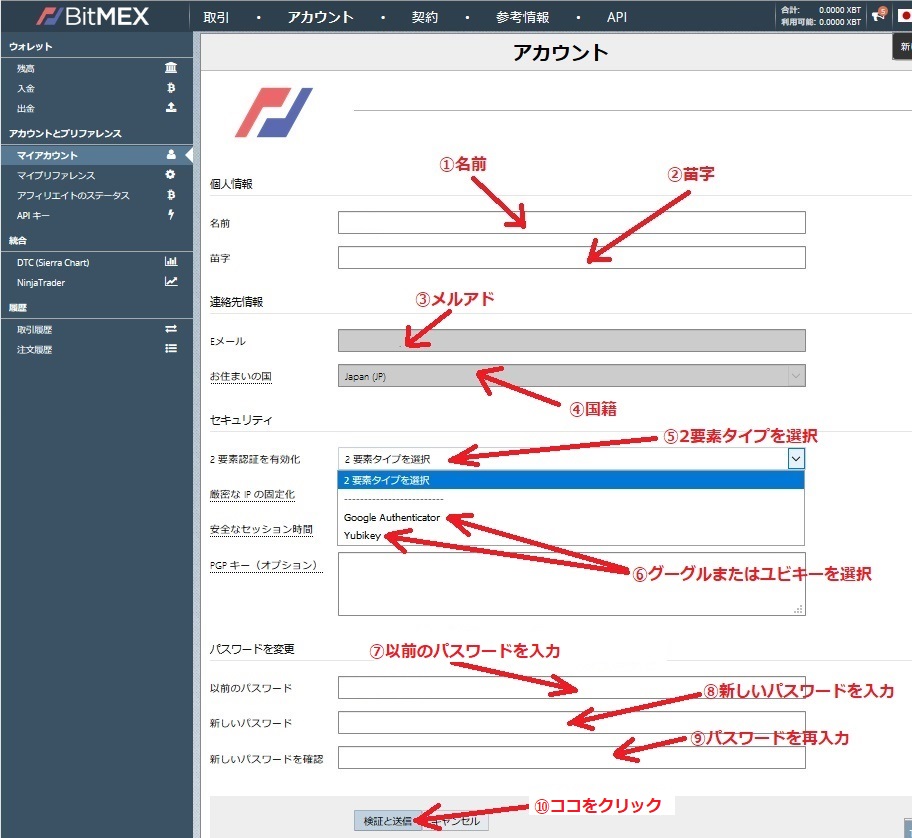Click the PGP キー text area
The height and width of the screenshot is (838, 912).
(x=571, y=584)
